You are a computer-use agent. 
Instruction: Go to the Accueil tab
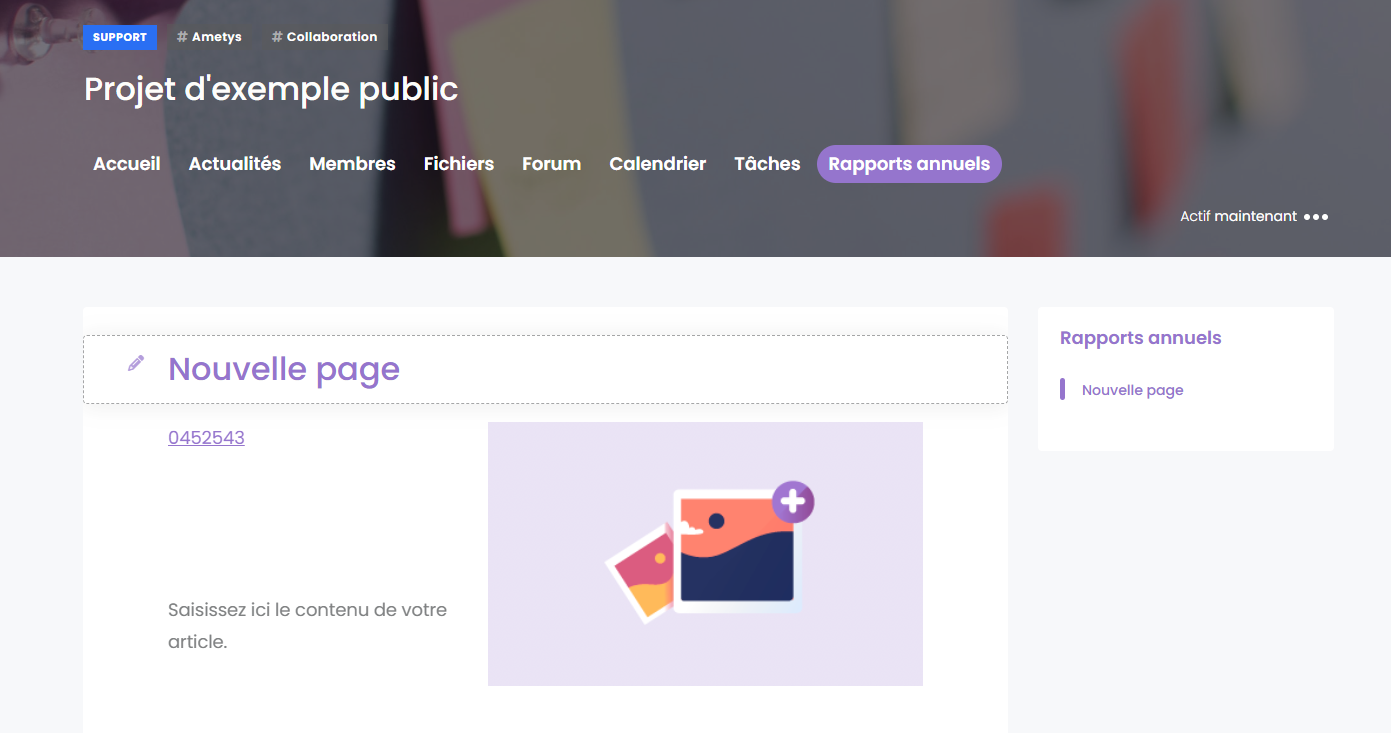tap(127, 164)
